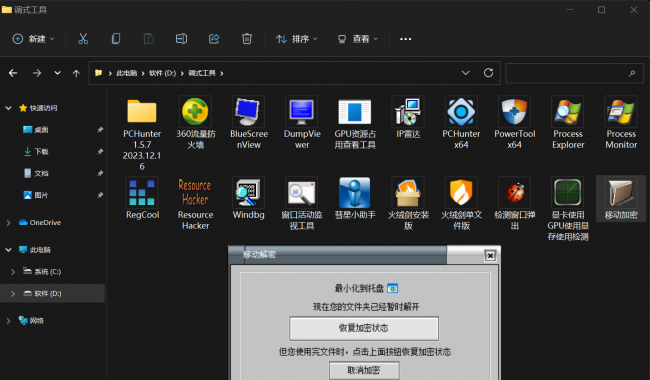Click 此电脑 in the address breadcrumb
650x380 pixels.
tap(126, 73)
